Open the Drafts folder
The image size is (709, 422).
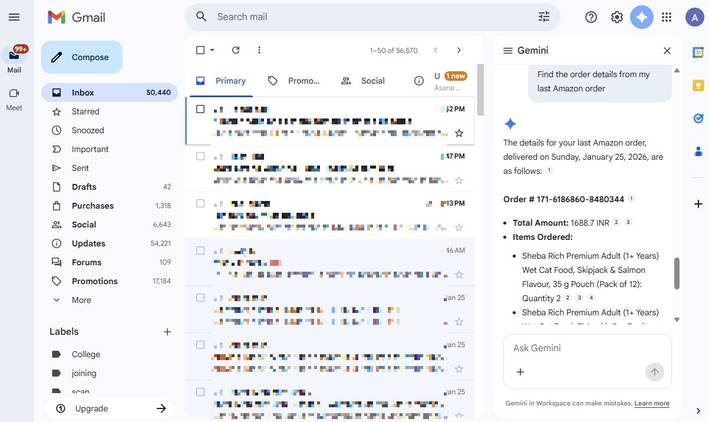pos(110,187)
